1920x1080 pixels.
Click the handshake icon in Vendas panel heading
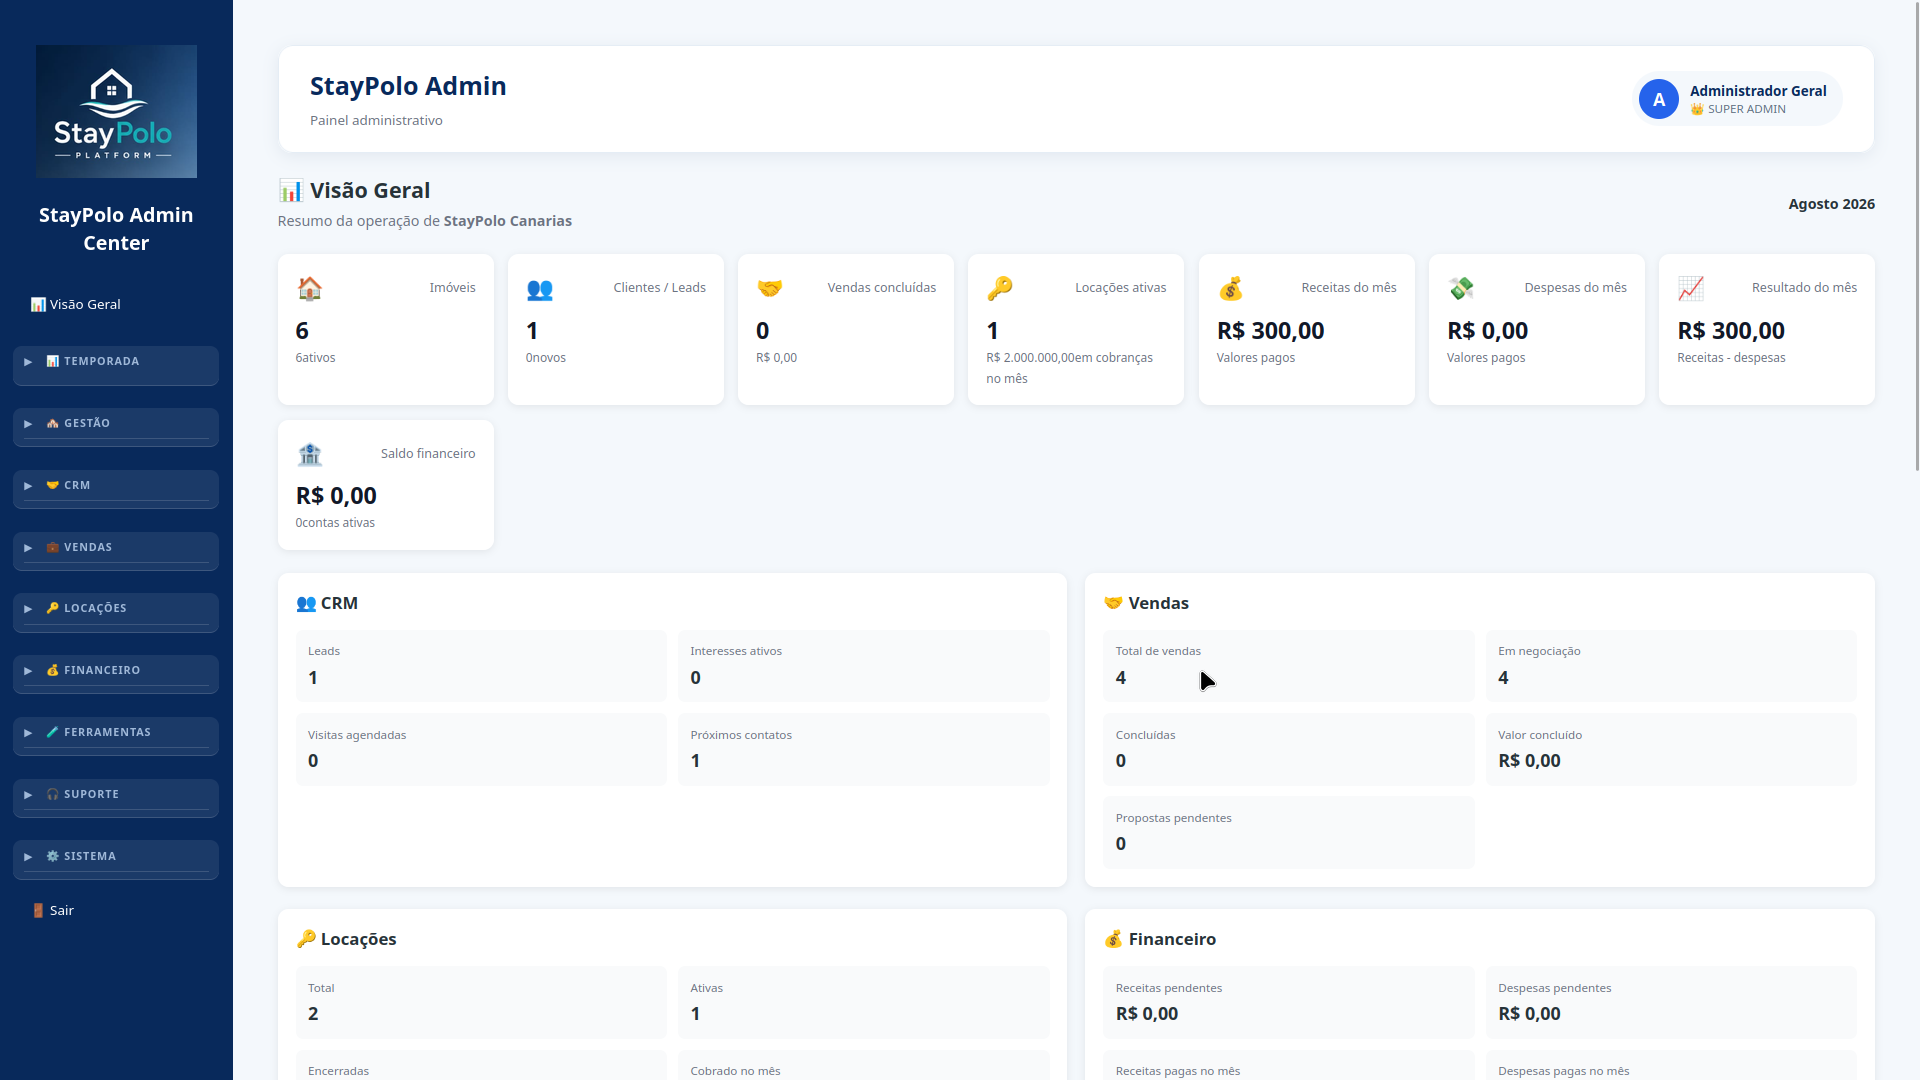pos(1113,603)
